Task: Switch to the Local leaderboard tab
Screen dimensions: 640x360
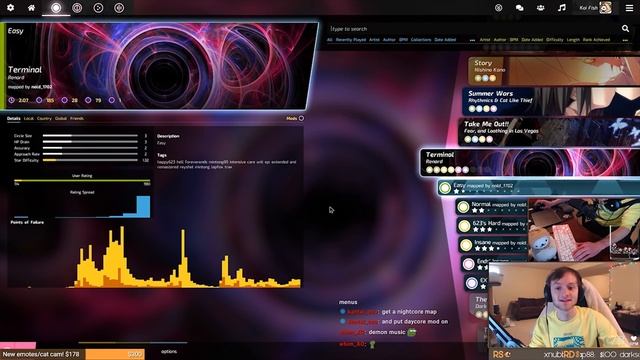Action: [x=29, y=118]
